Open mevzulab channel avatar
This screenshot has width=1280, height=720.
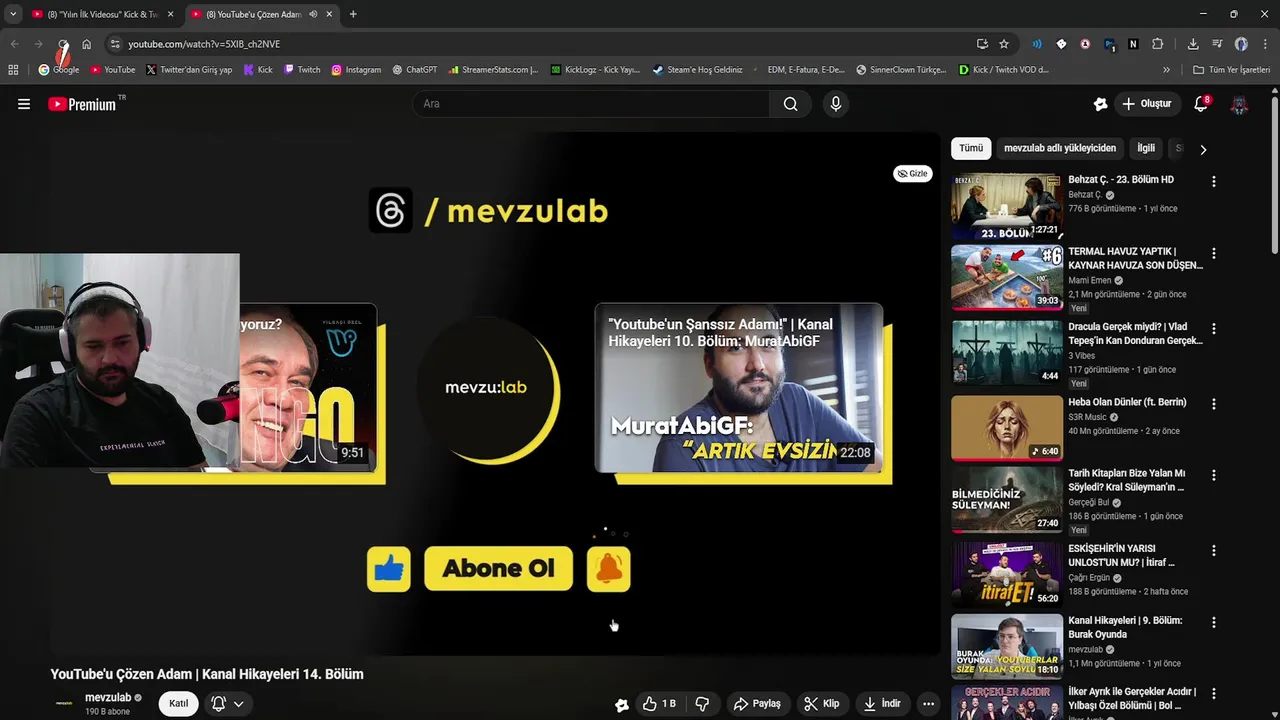coord(64,704)
